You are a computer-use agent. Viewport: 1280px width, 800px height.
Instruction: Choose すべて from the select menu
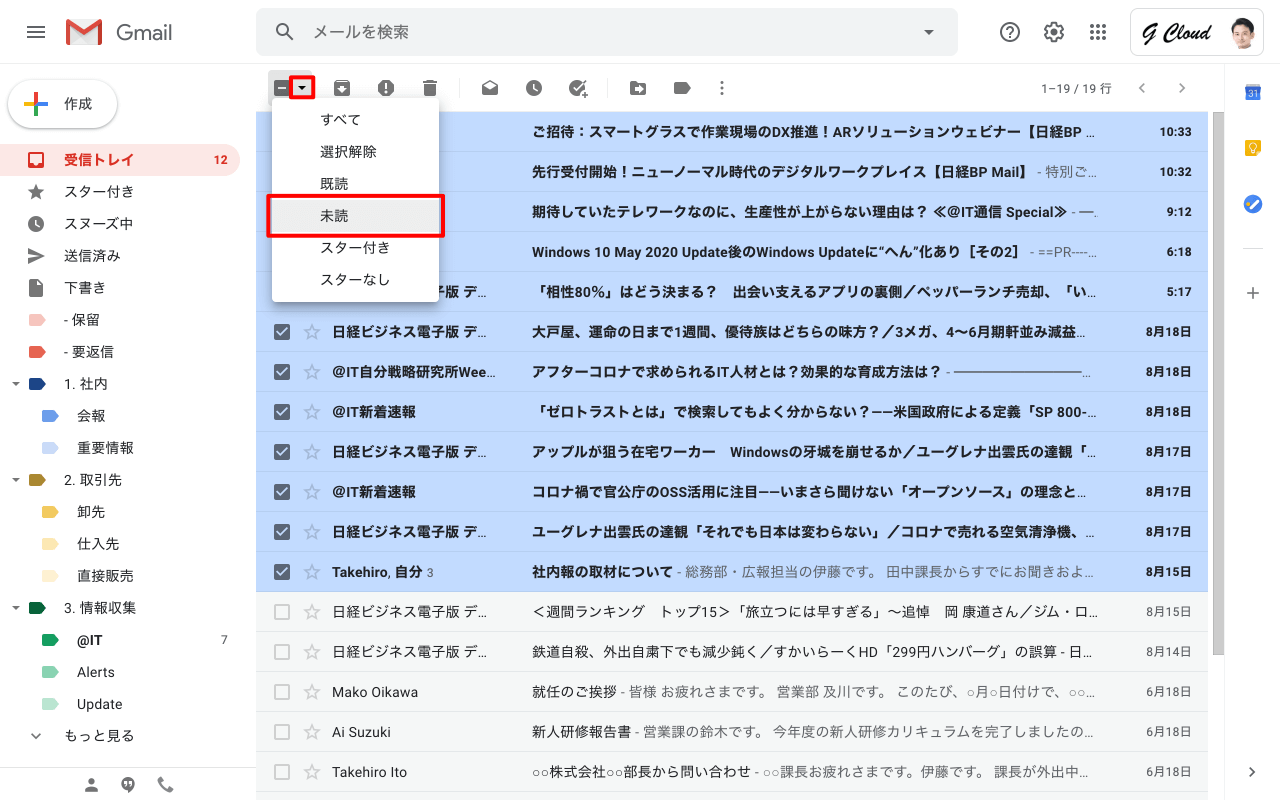click(x=355, y=120)
